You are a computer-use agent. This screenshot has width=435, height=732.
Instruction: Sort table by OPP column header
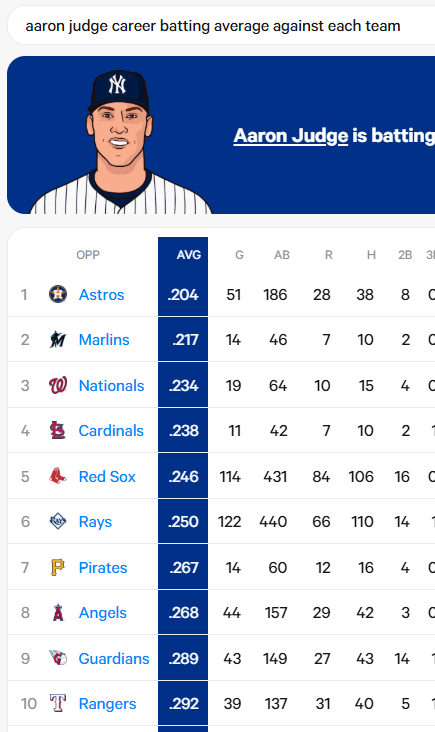[x=88, y=255]
